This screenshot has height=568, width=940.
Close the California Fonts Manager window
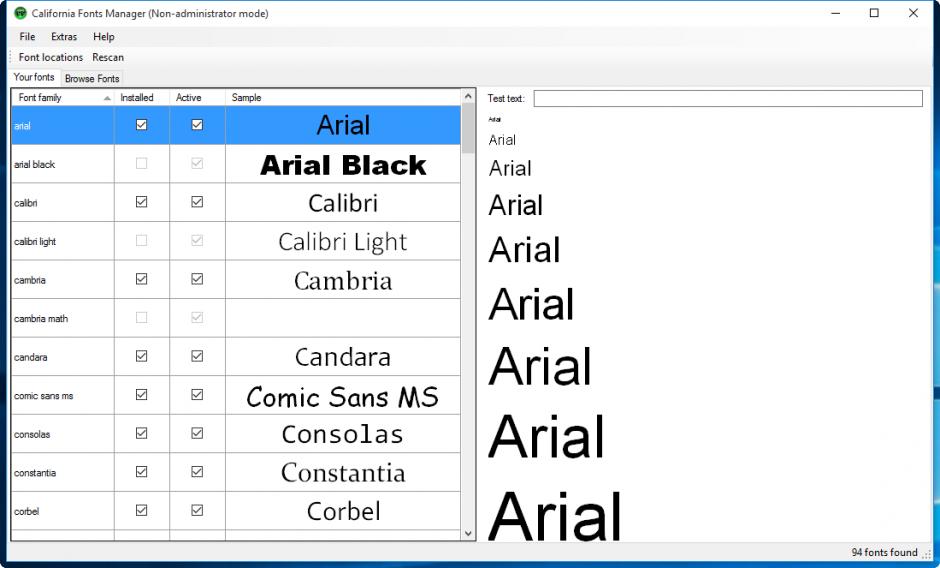913,13
